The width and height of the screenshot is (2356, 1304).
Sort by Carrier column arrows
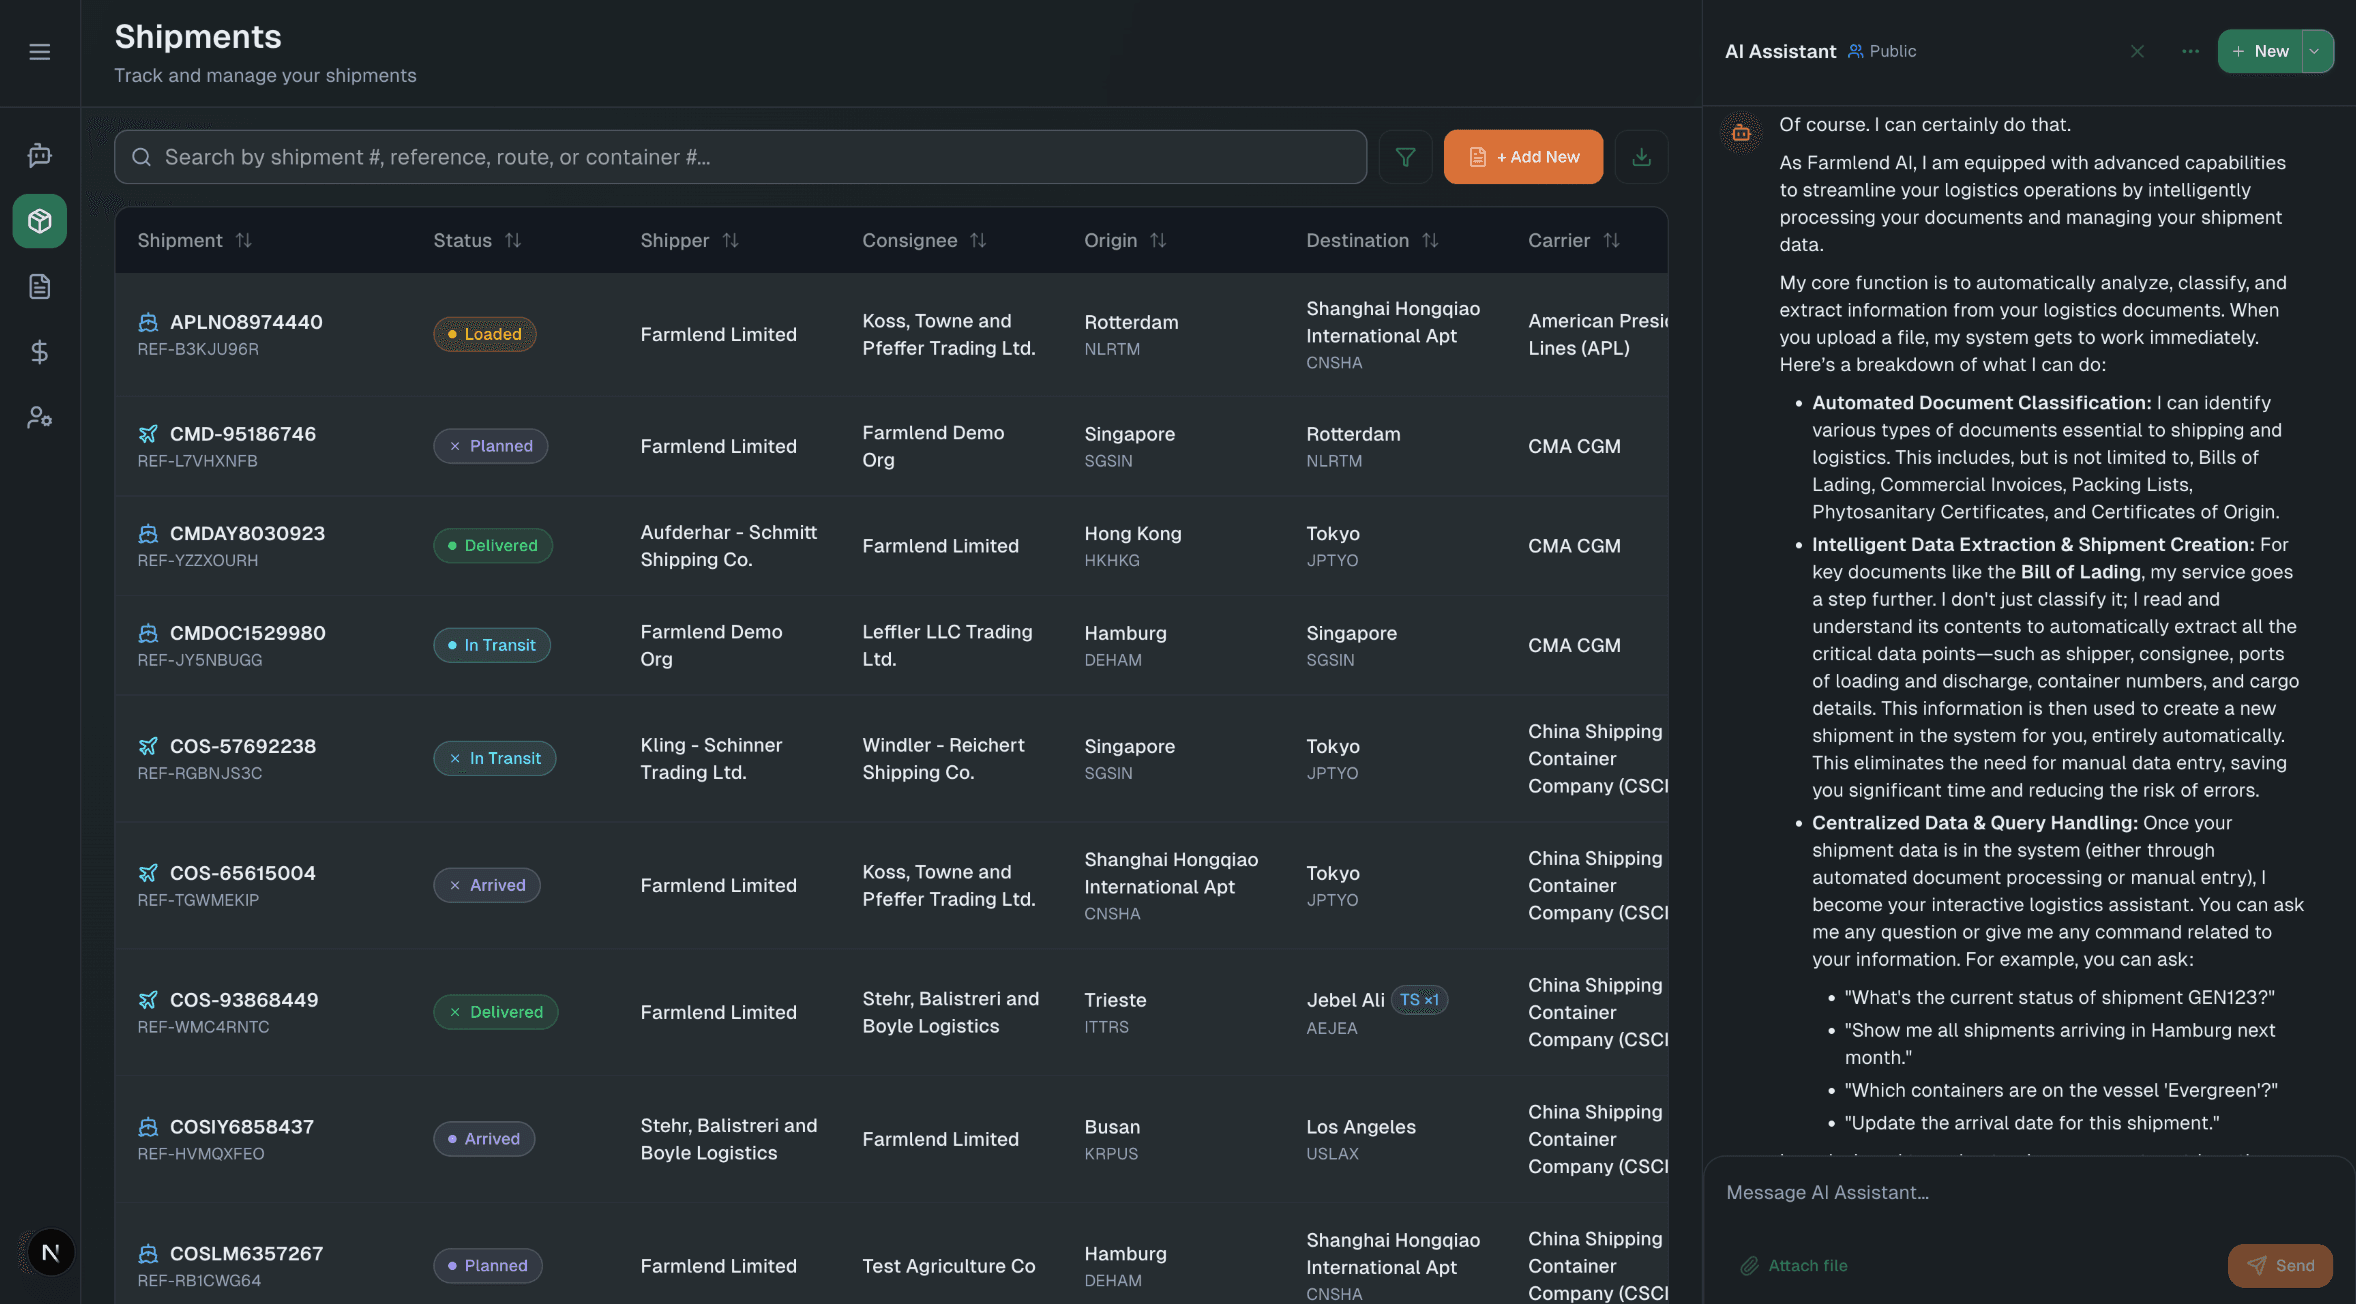(1611, 240)
